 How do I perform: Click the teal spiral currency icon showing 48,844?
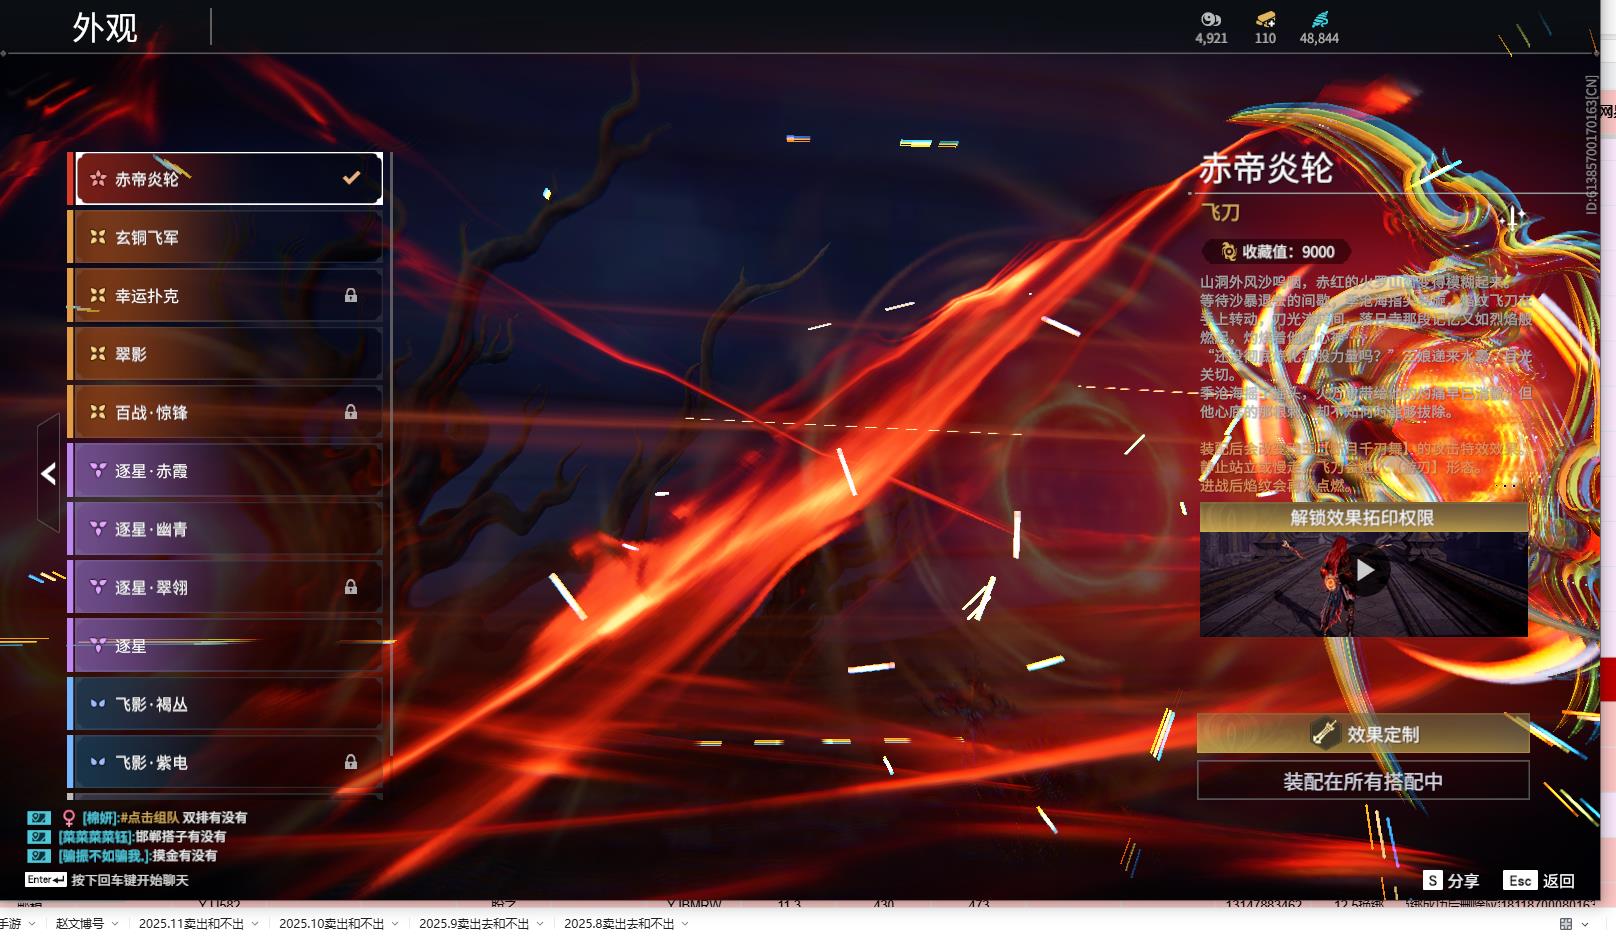pos(1320,19)
